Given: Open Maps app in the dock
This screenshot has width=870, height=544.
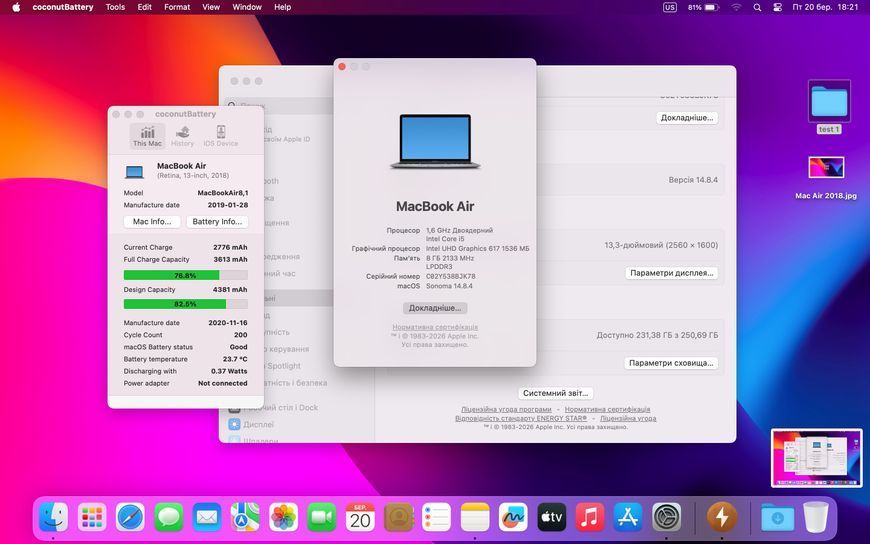Looking at the screenshot, I should tap(245, 517).
